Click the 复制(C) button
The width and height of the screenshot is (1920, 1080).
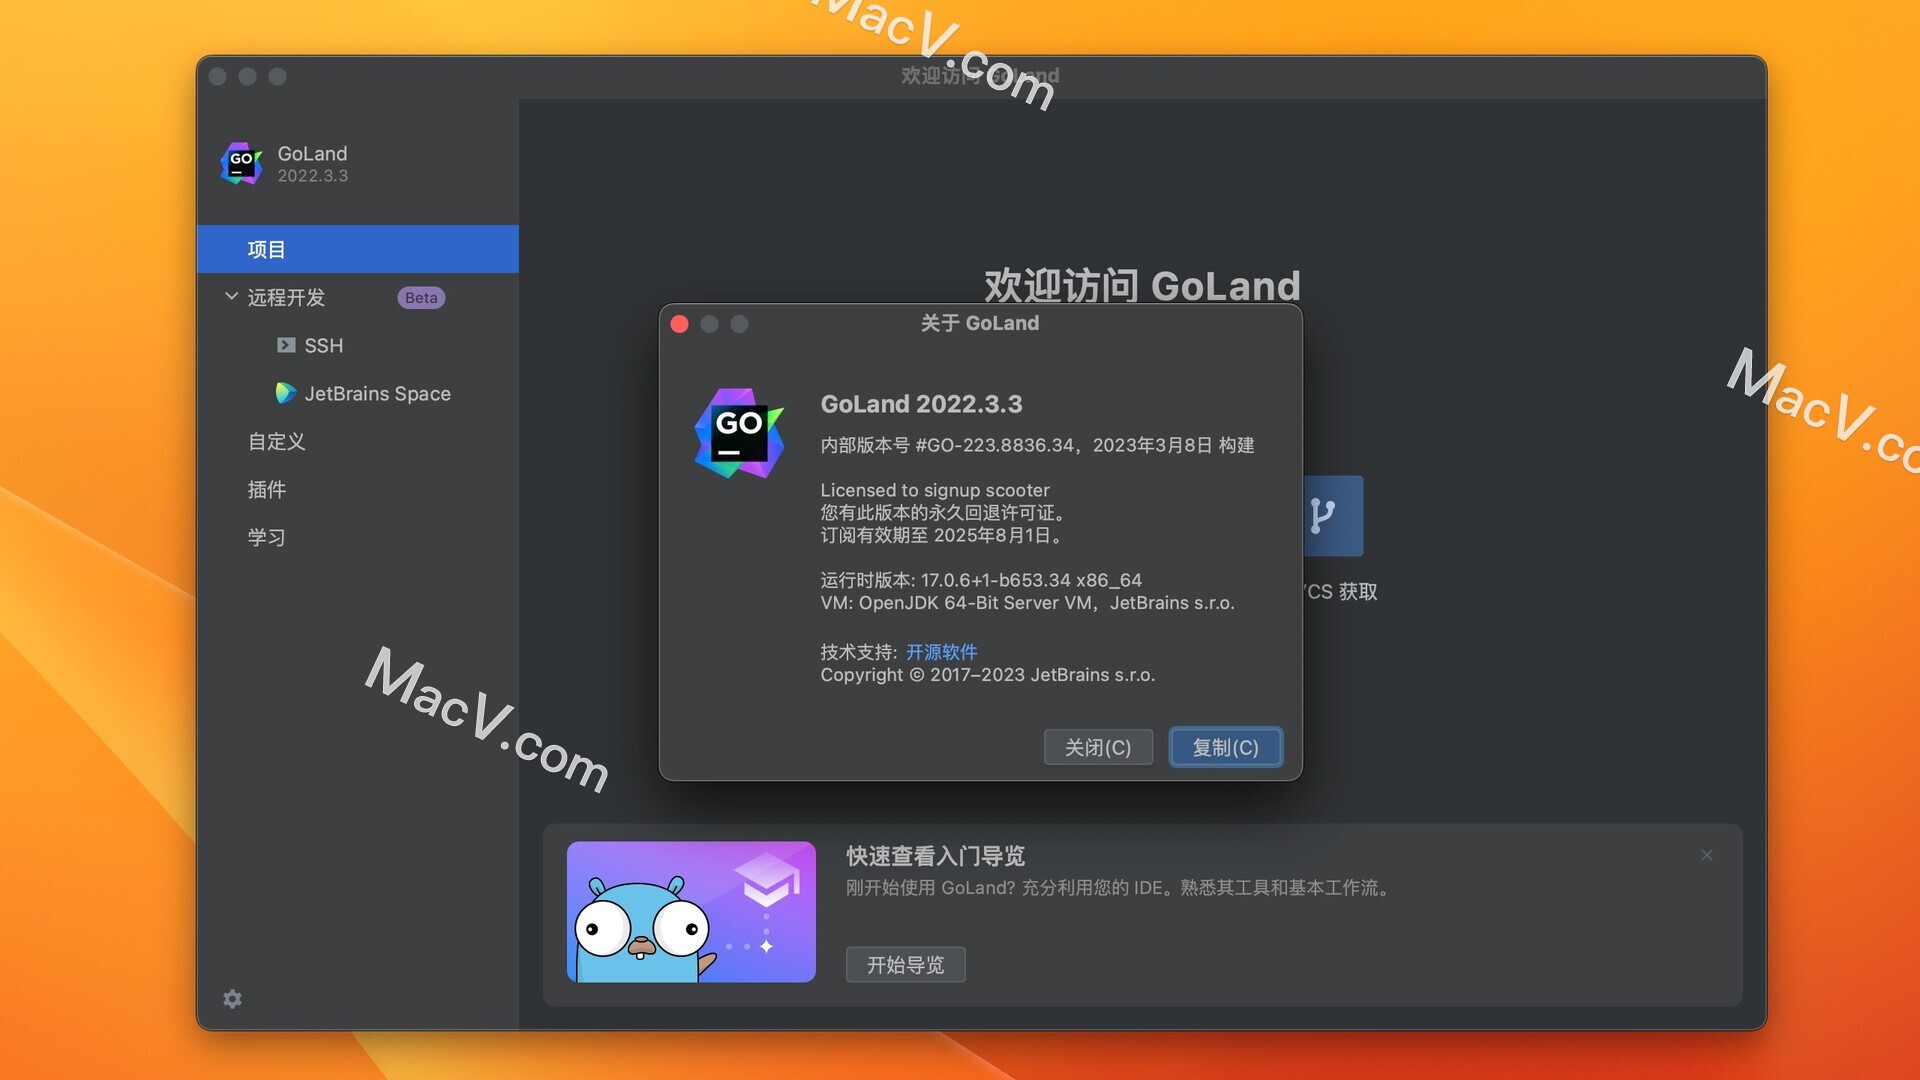1226,747
